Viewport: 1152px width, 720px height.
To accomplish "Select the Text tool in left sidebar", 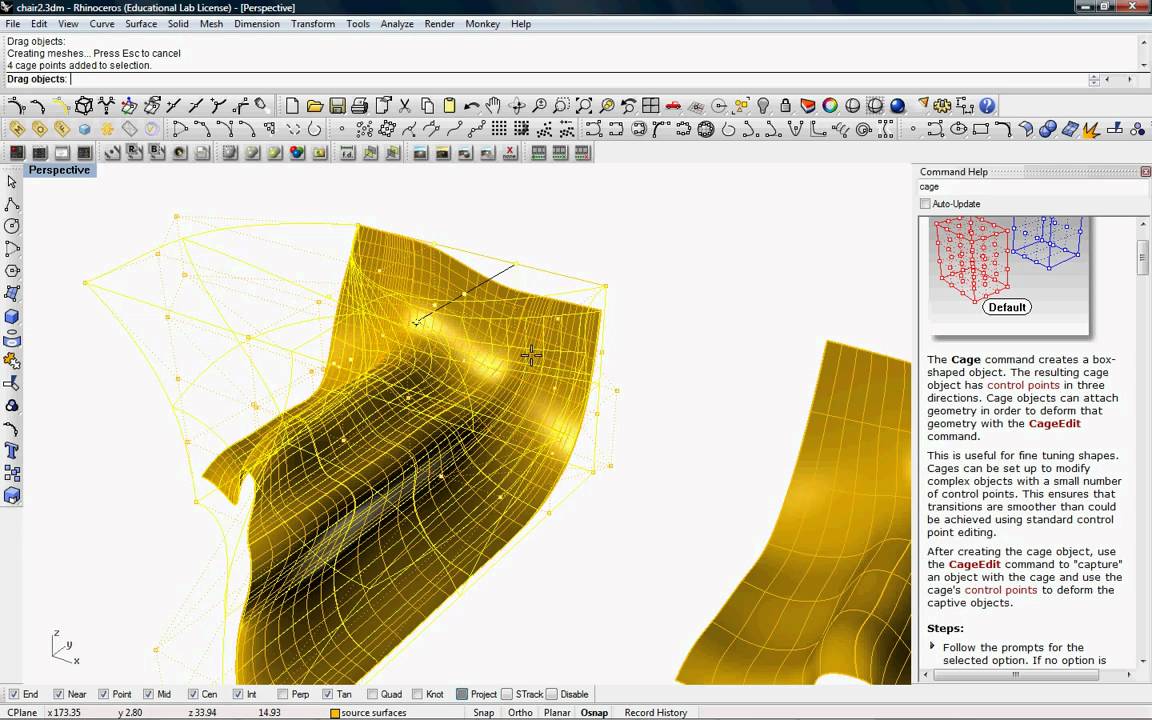I will tap(12, 451).
